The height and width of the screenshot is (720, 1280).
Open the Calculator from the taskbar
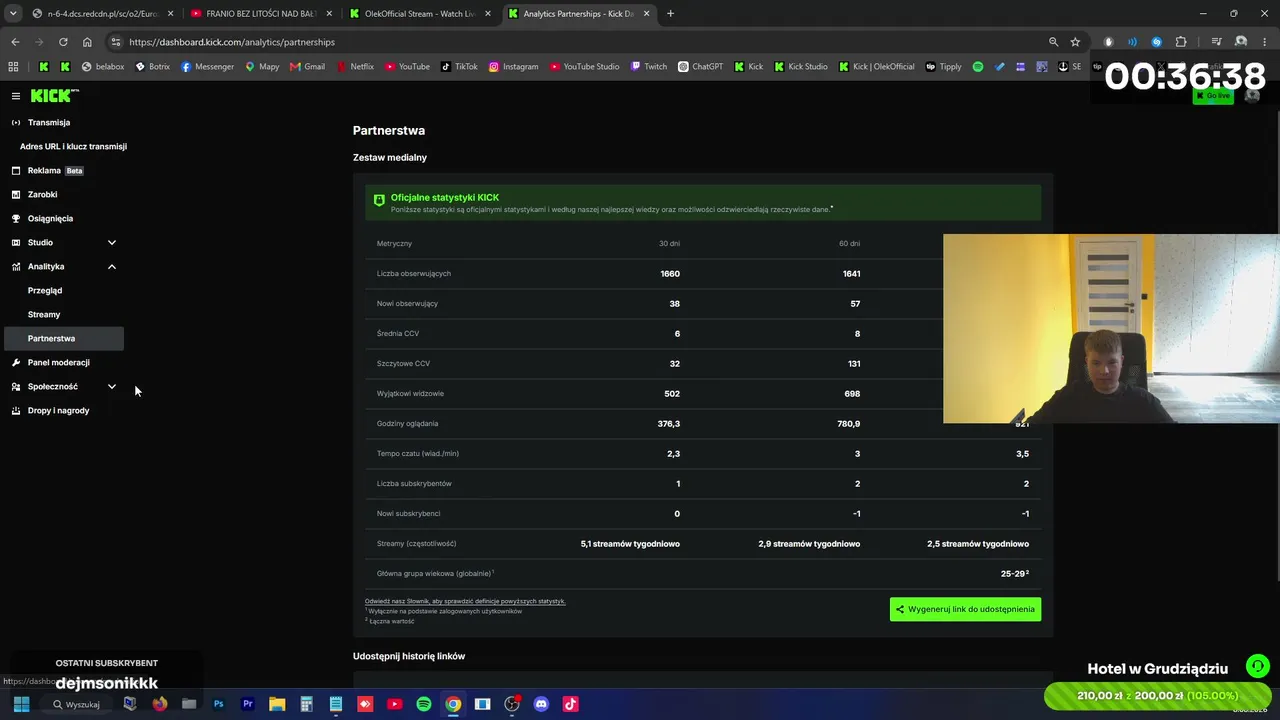tap(306, 704)
